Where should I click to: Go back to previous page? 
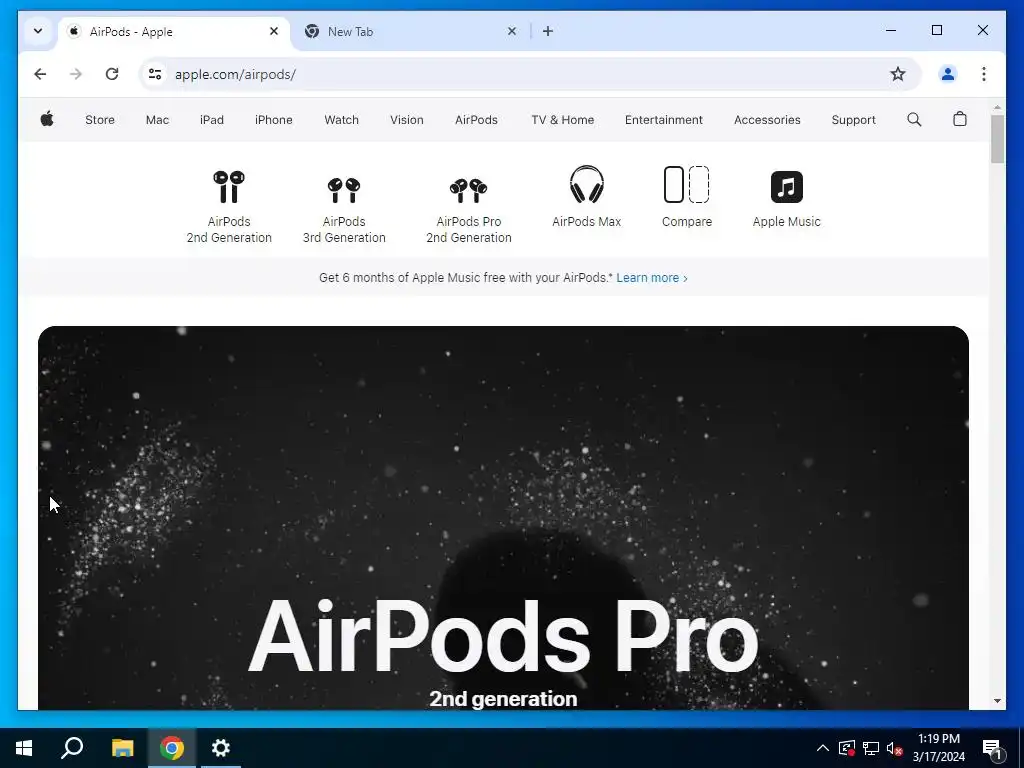tap(40, 74)
